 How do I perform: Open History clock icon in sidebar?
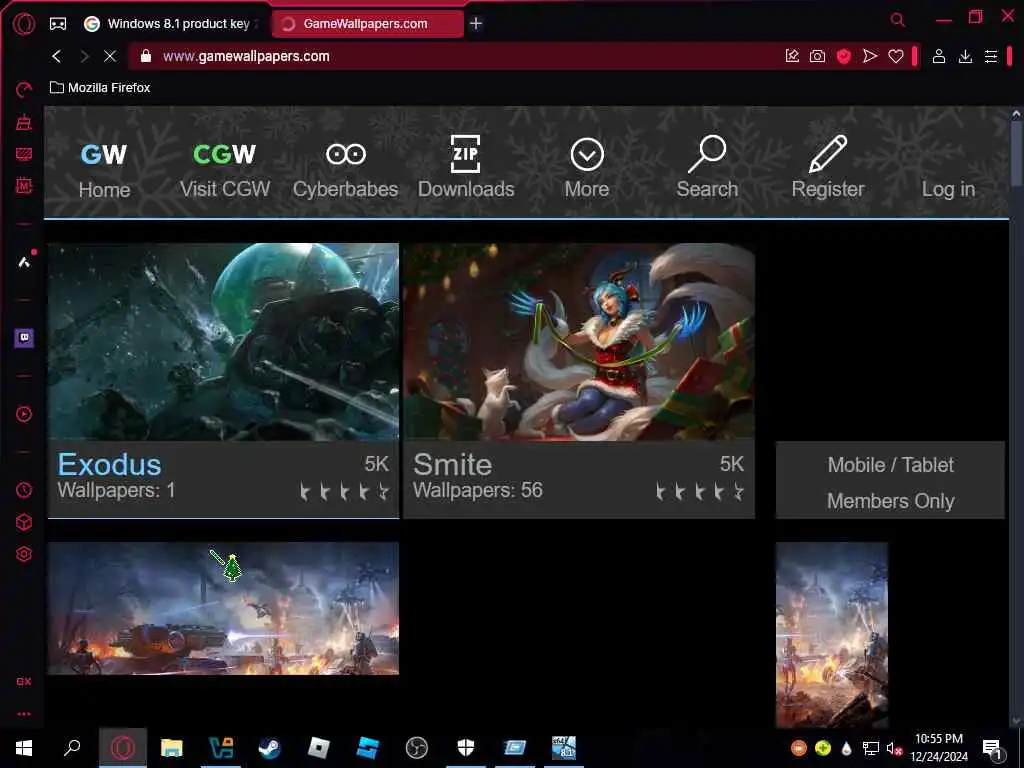coord(24,490)
